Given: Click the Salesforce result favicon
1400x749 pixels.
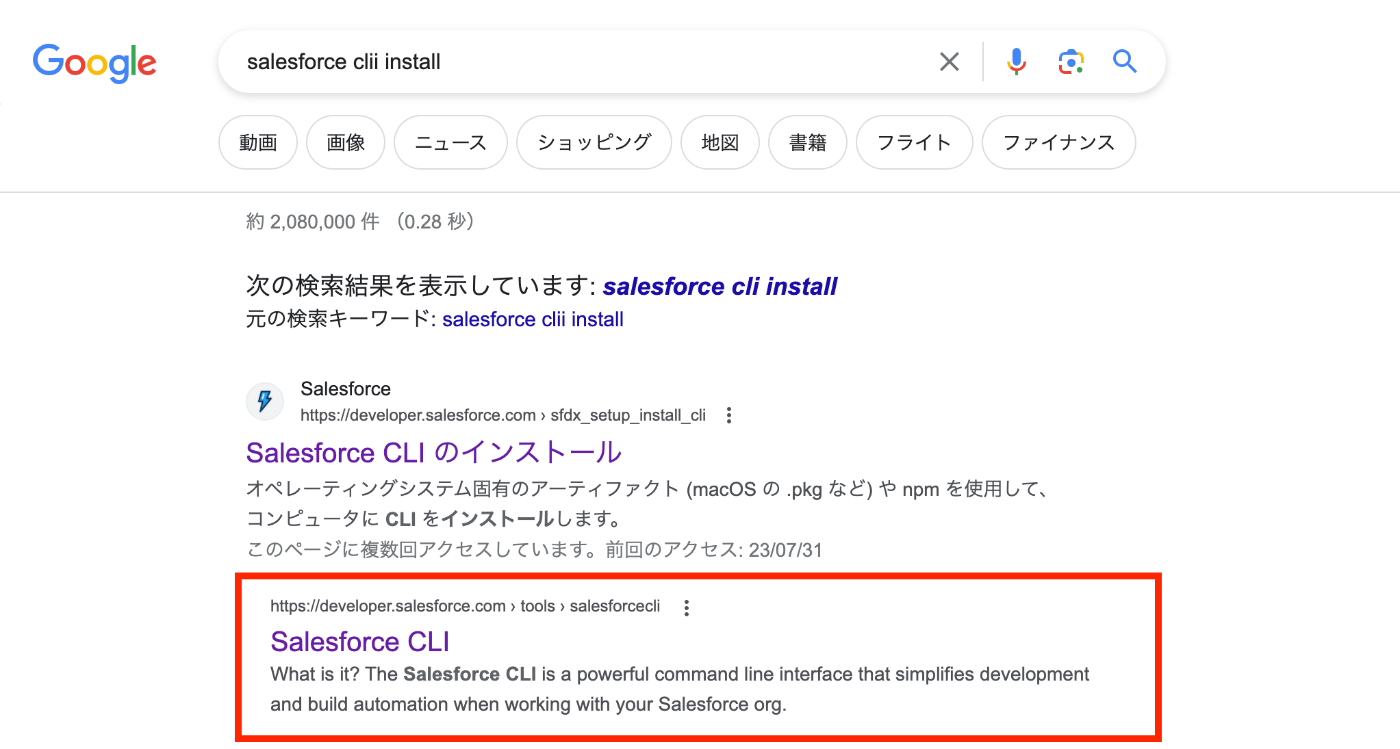Looking at the screenshot, I should point(265,402).
